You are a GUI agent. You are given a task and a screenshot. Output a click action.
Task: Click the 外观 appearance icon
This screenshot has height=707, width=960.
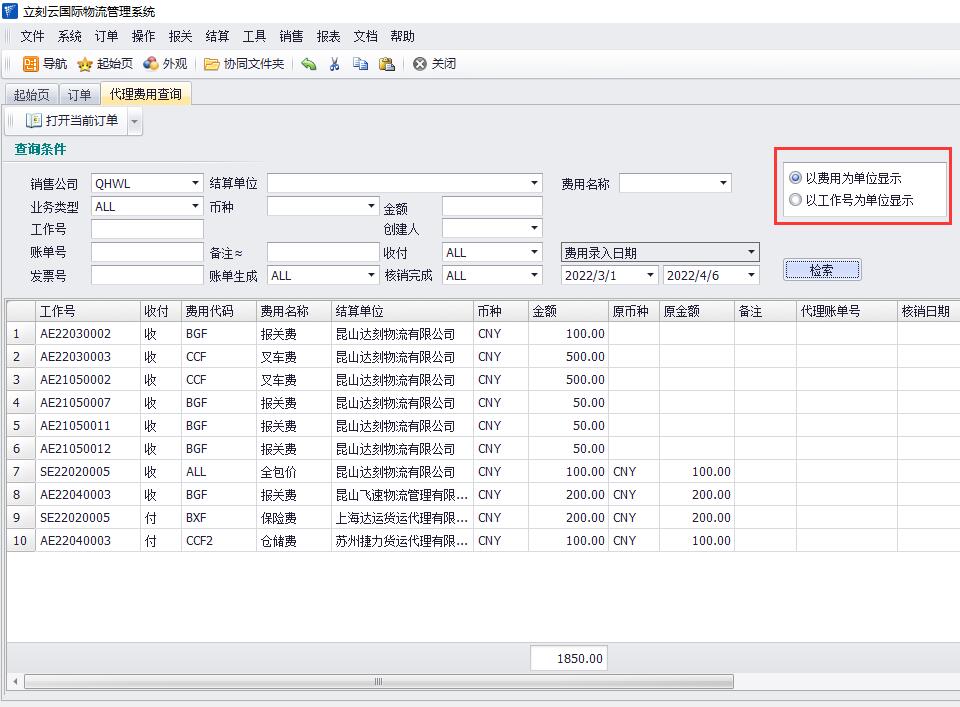pyautogui.click(x=151, y=64)
